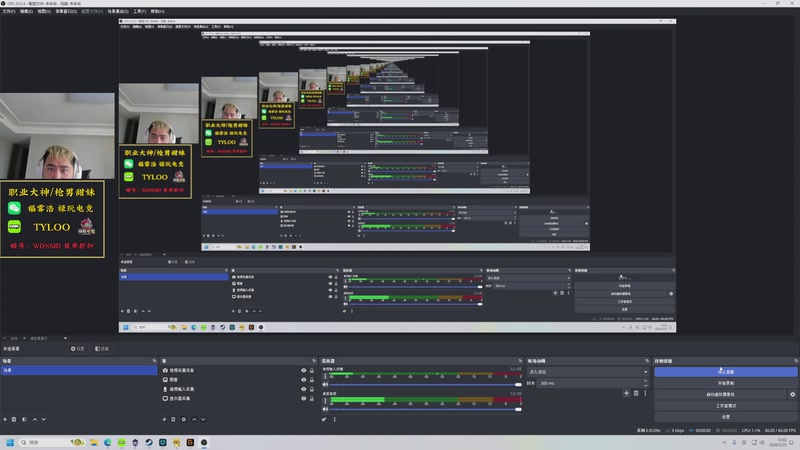Open virtual camera settings gear icon
Image resolution: width=800 pixels, height=450 pixels.
point(792,394)
